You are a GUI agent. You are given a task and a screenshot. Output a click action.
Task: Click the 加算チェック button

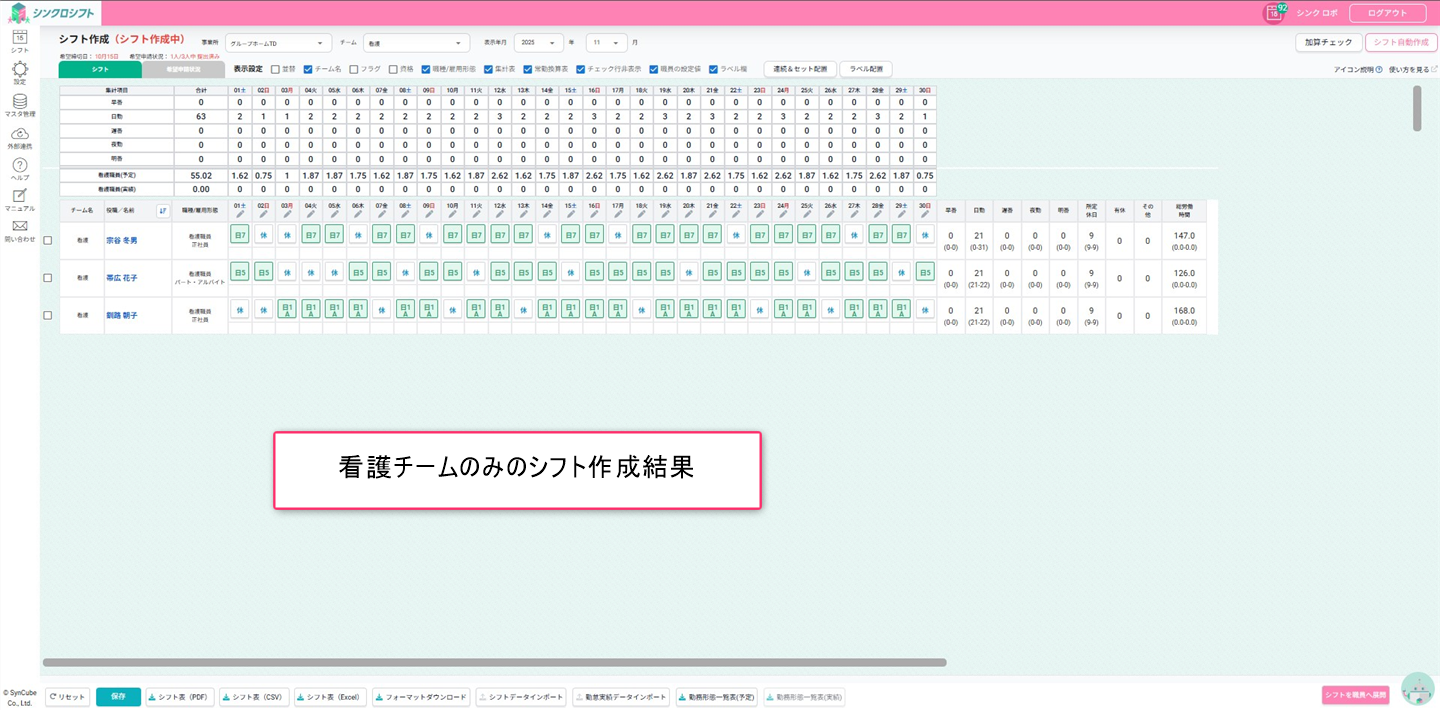[1328, 43]
